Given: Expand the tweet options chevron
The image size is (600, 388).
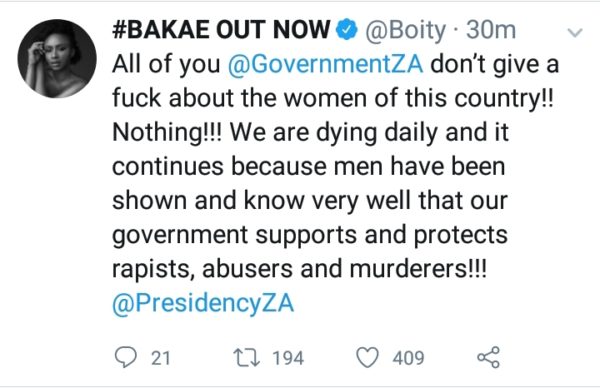Looking at the screenshot, I should point(575,33).
